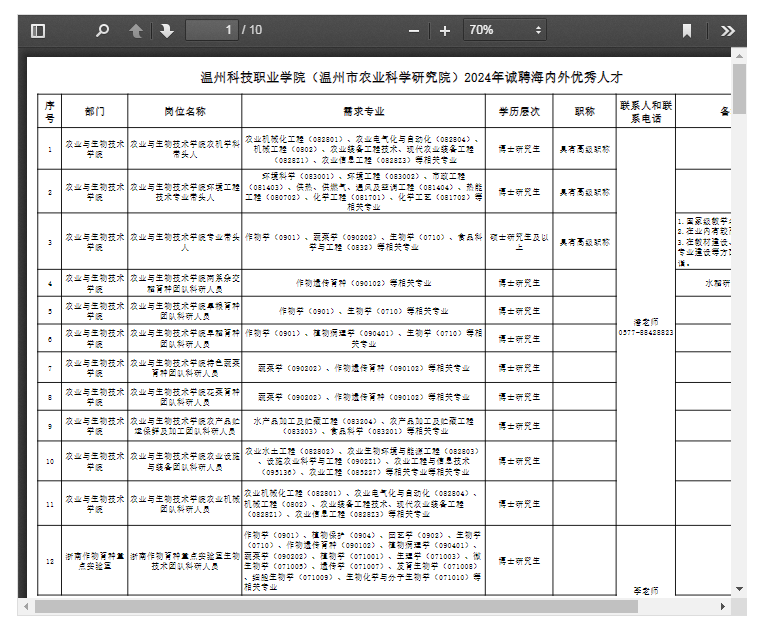Click row number 10 cell
Screen dimensions: 757x633
(x=50, y=461)
